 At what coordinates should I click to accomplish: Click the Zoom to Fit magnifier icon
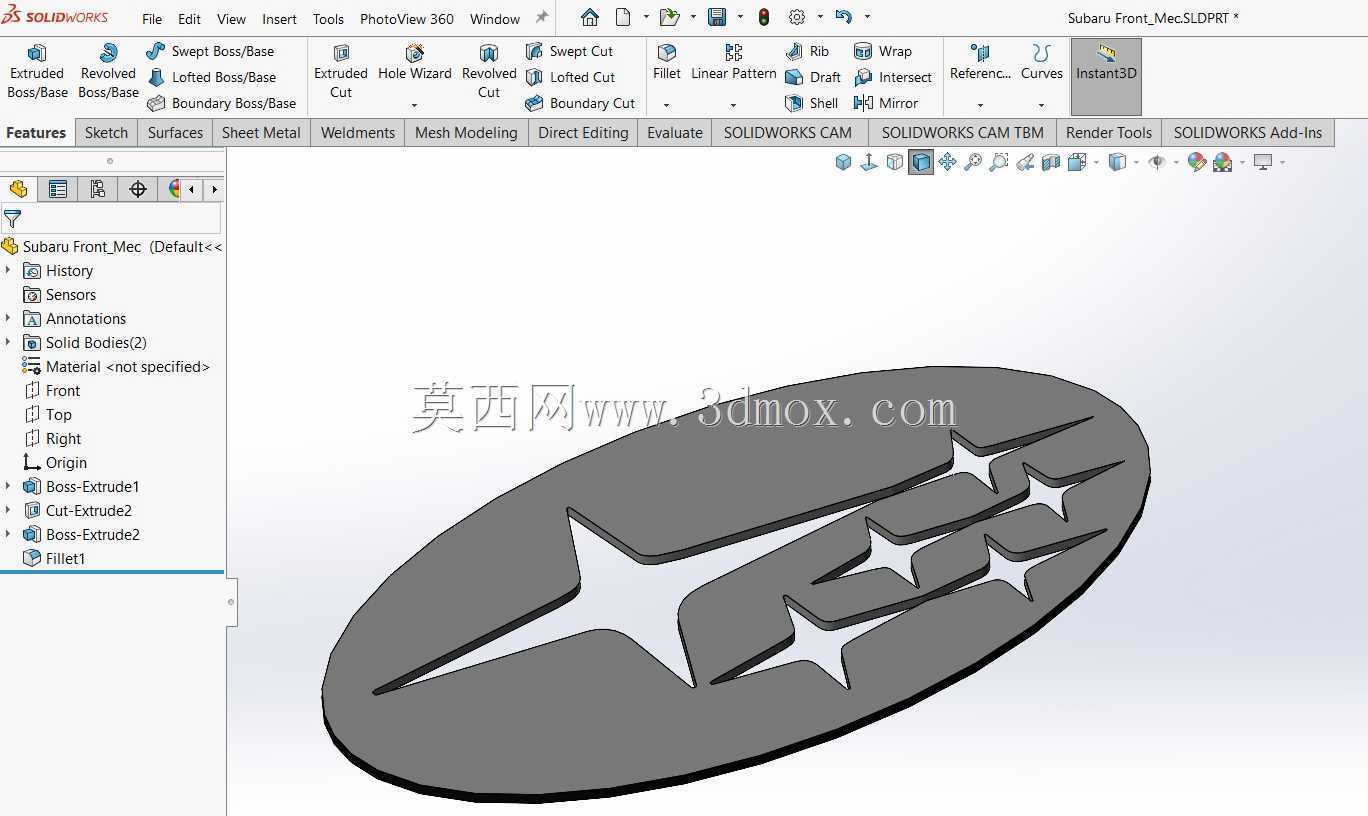(973, 162)
